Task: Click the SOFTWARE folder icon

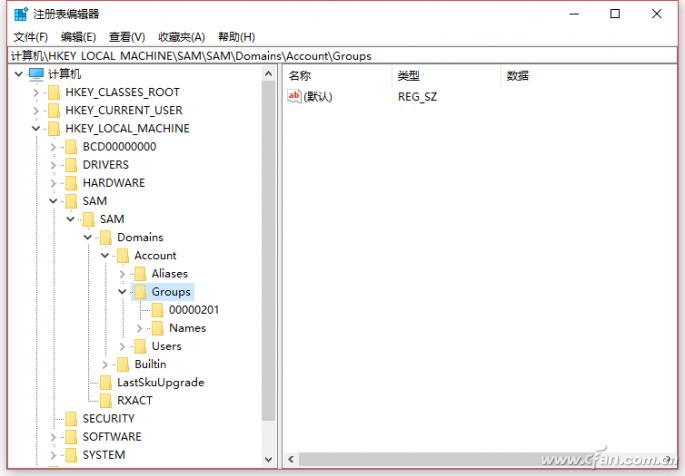Action: pyautogui.click(x=71, y=437)
